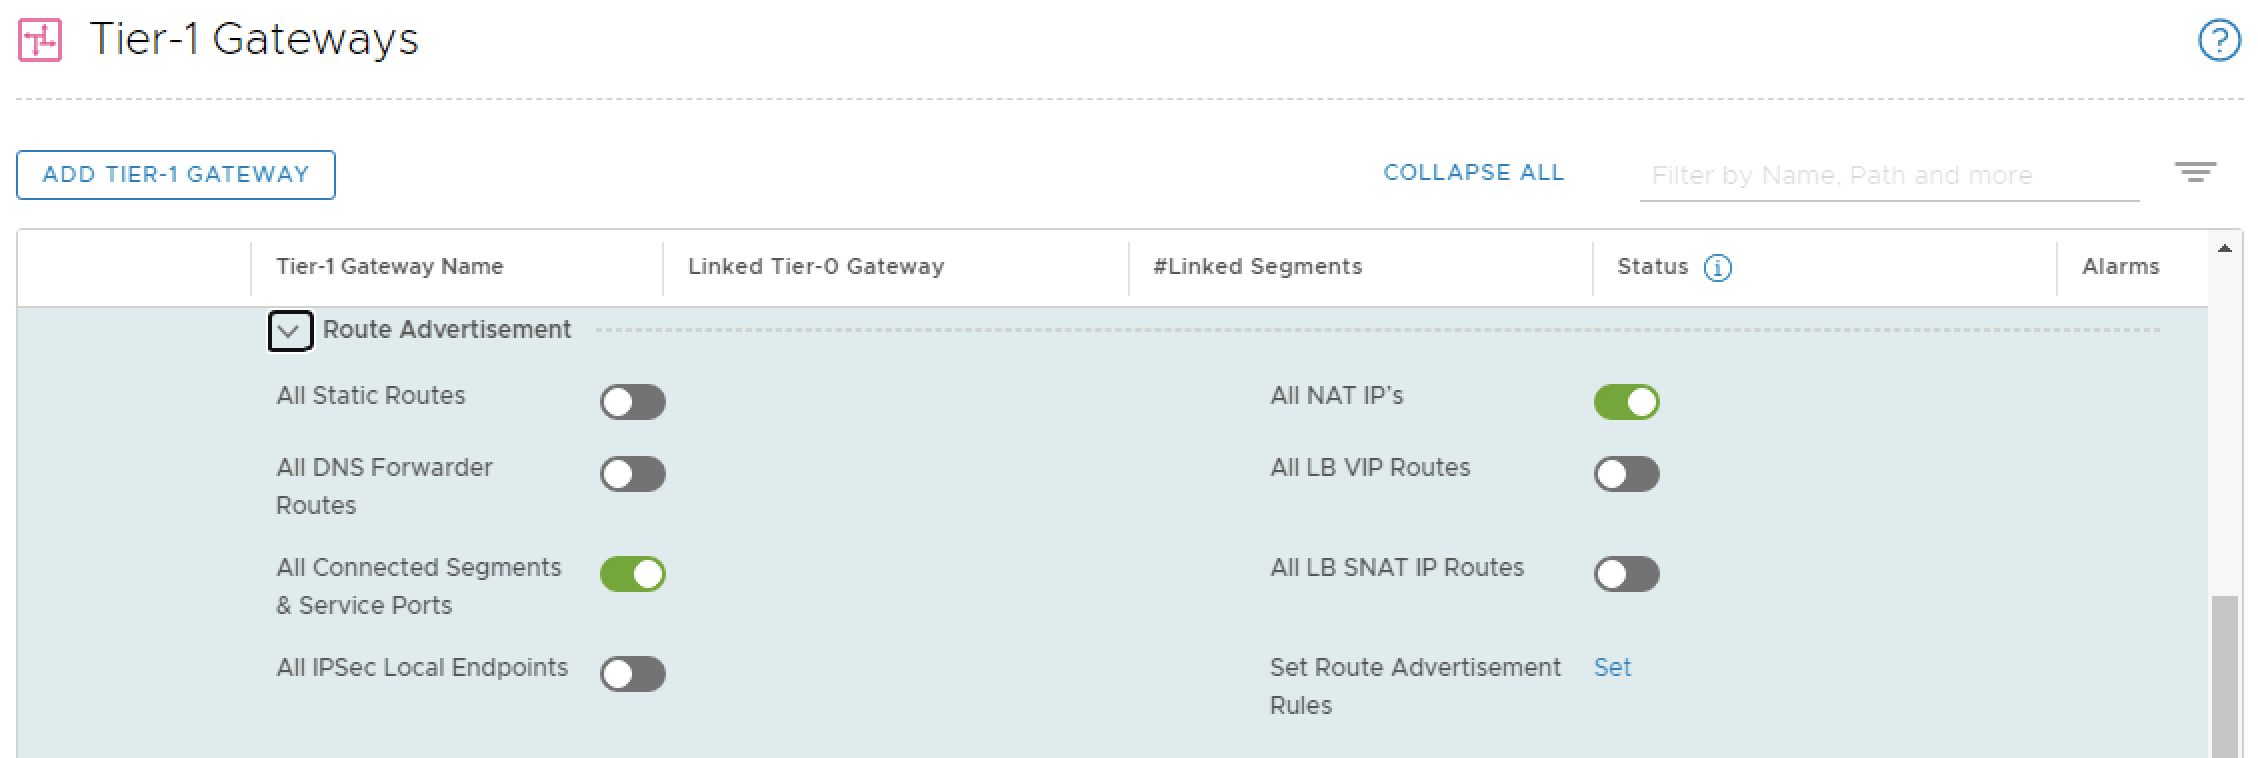Click the Alarms column header
Image resolution: width=2258 pixels, height=758 pixels.
pos(2120,267)
